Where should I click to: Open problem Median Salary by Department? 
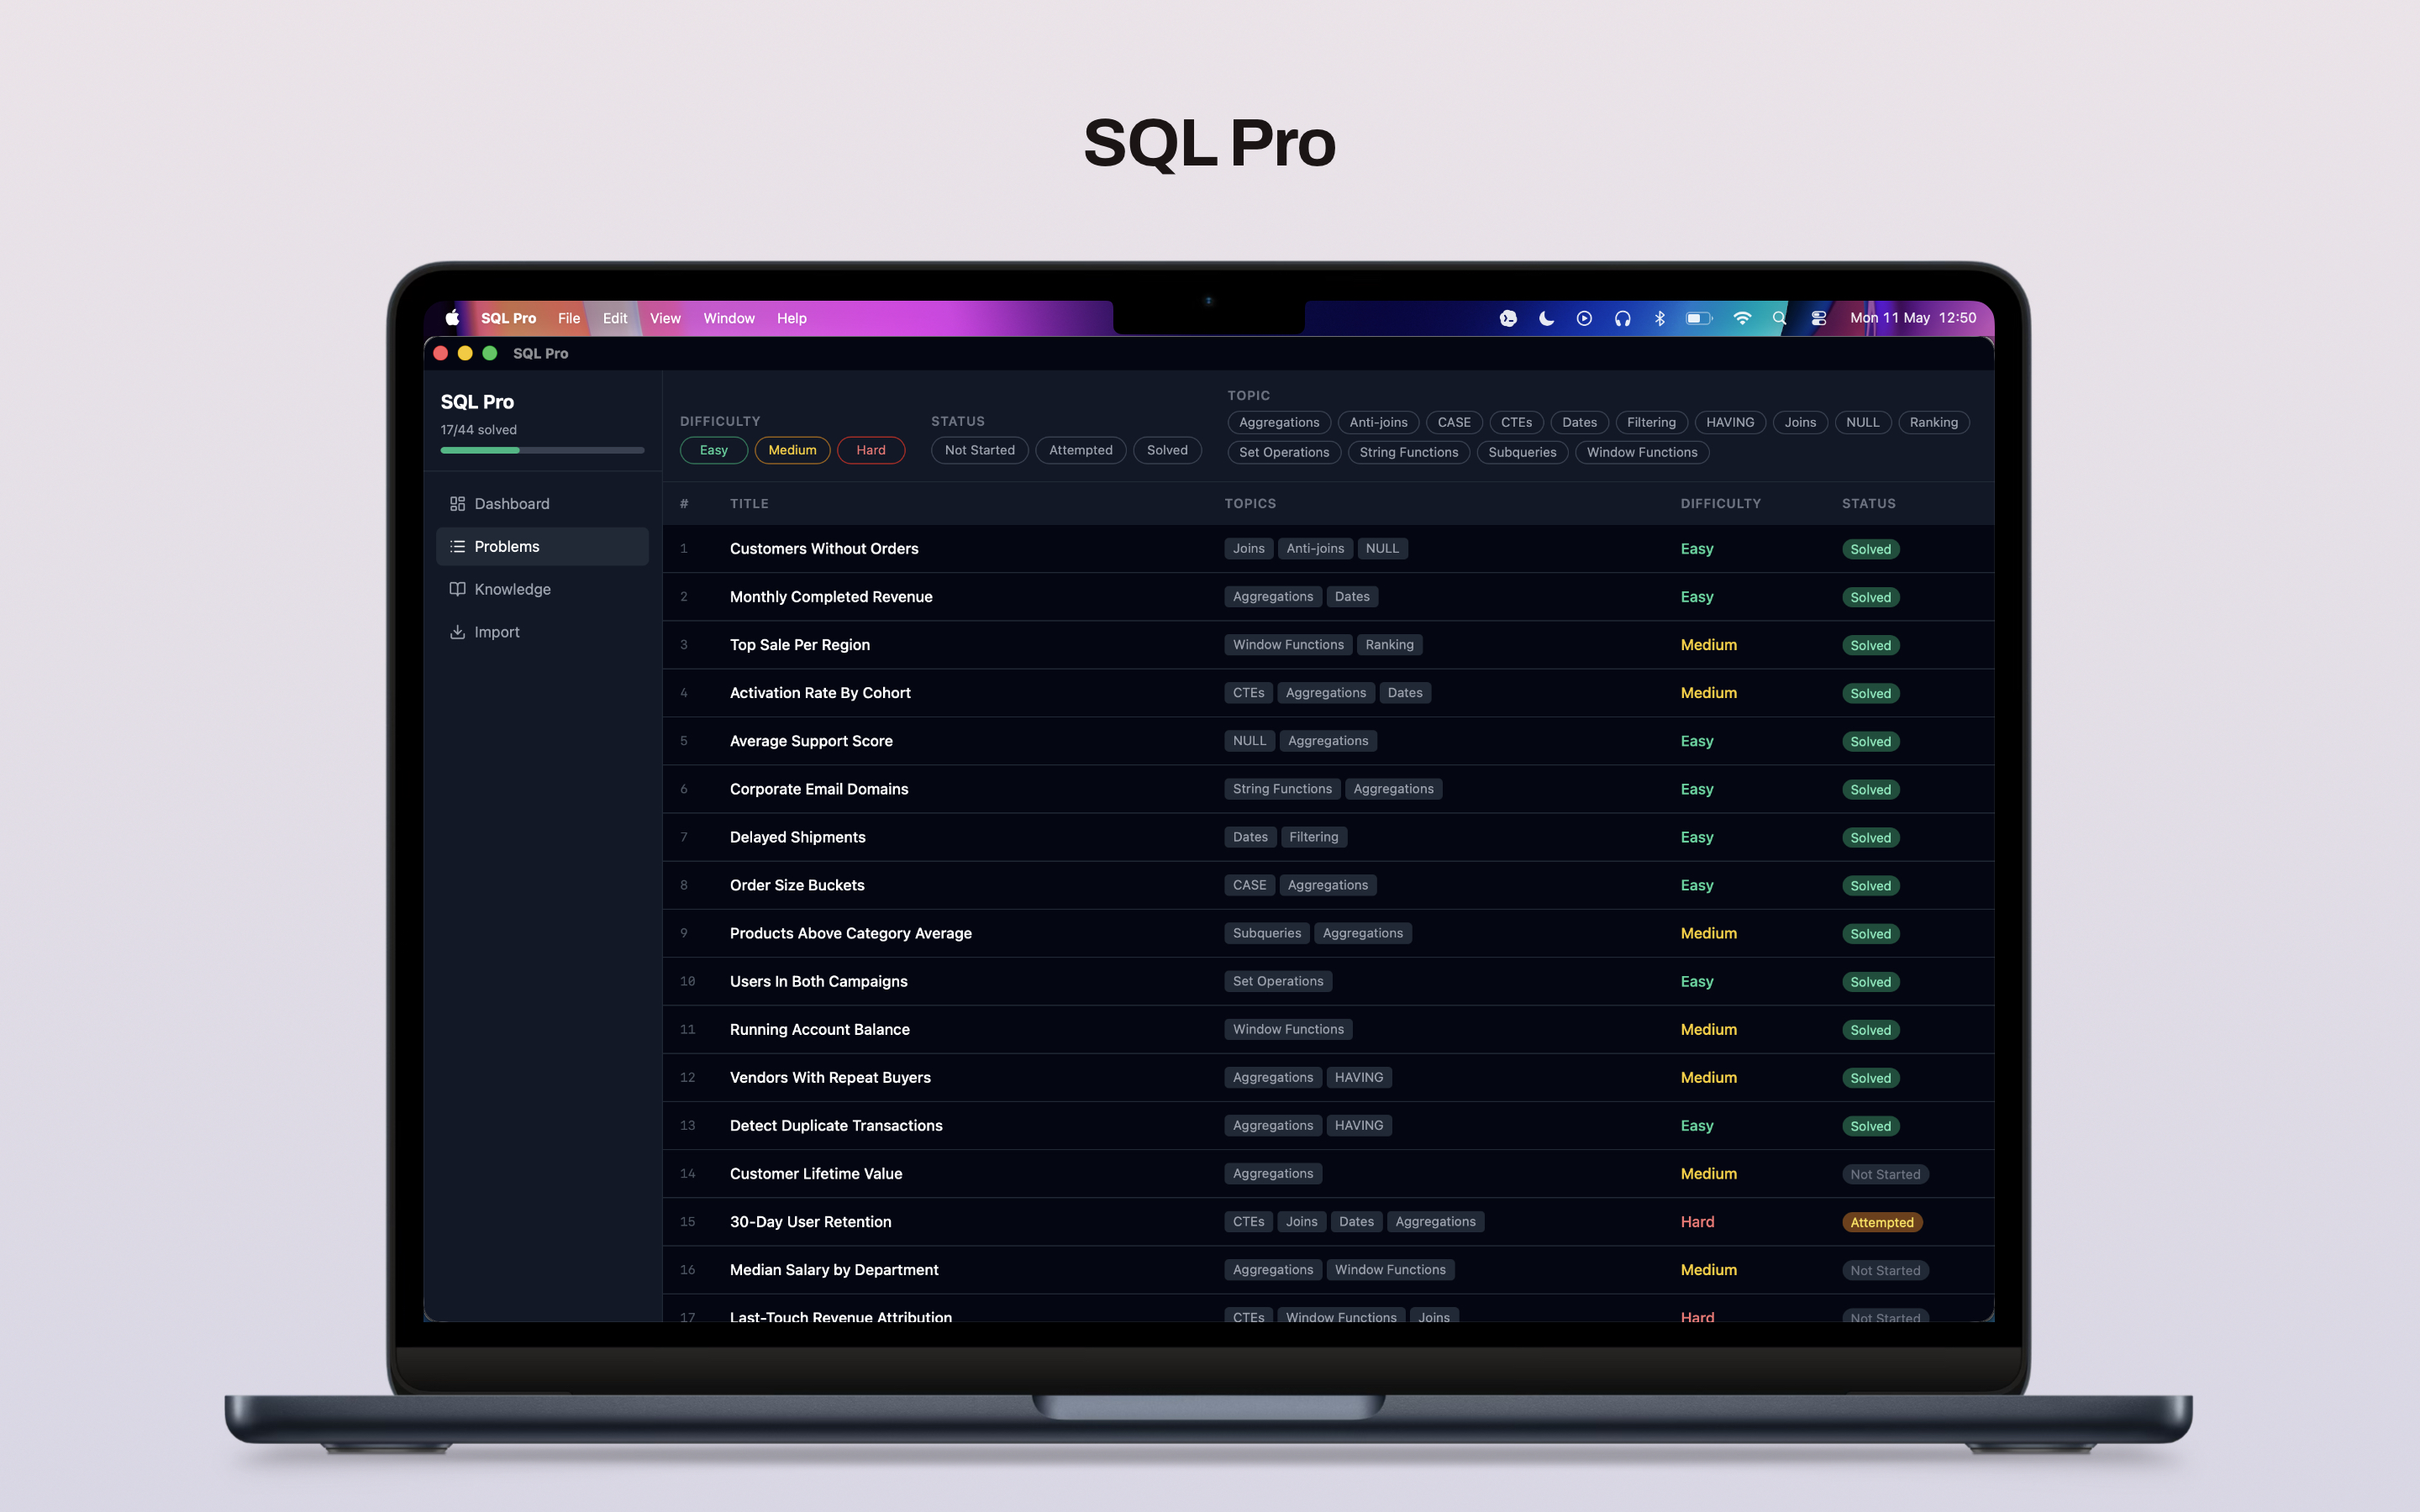coord(1328,1270)
